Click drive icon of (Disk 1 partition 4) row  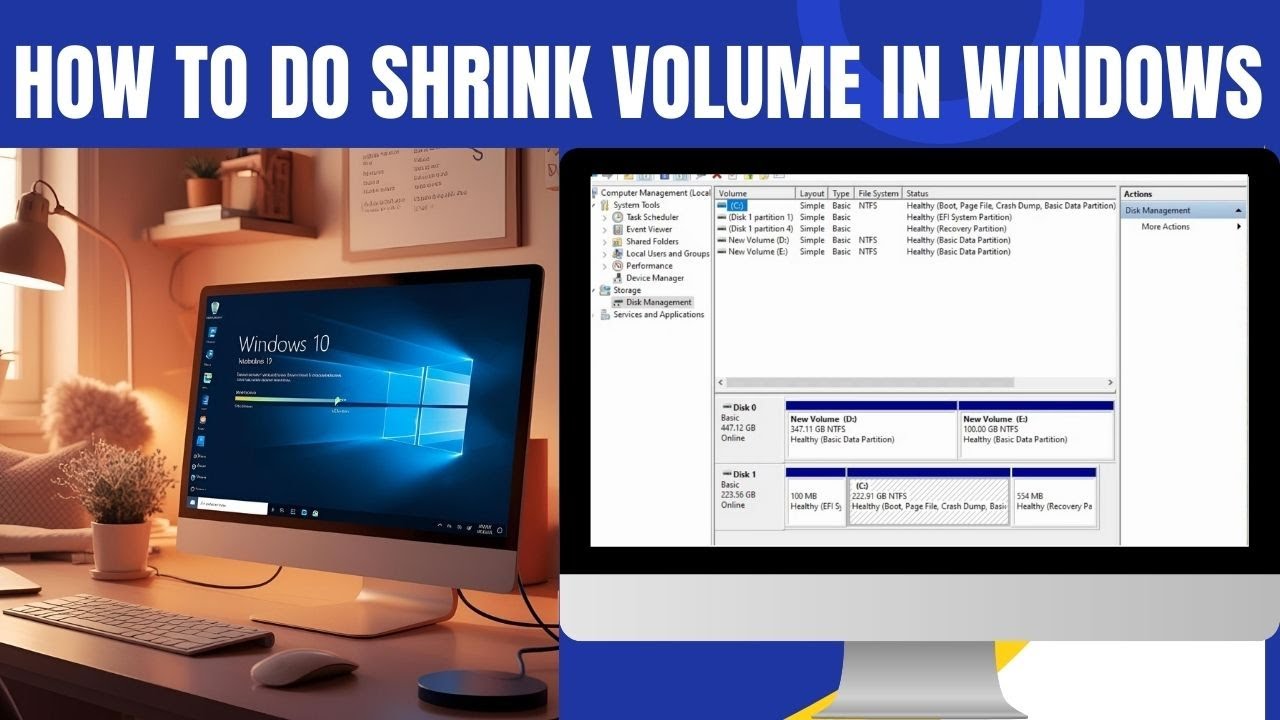(x=723, y=229)
